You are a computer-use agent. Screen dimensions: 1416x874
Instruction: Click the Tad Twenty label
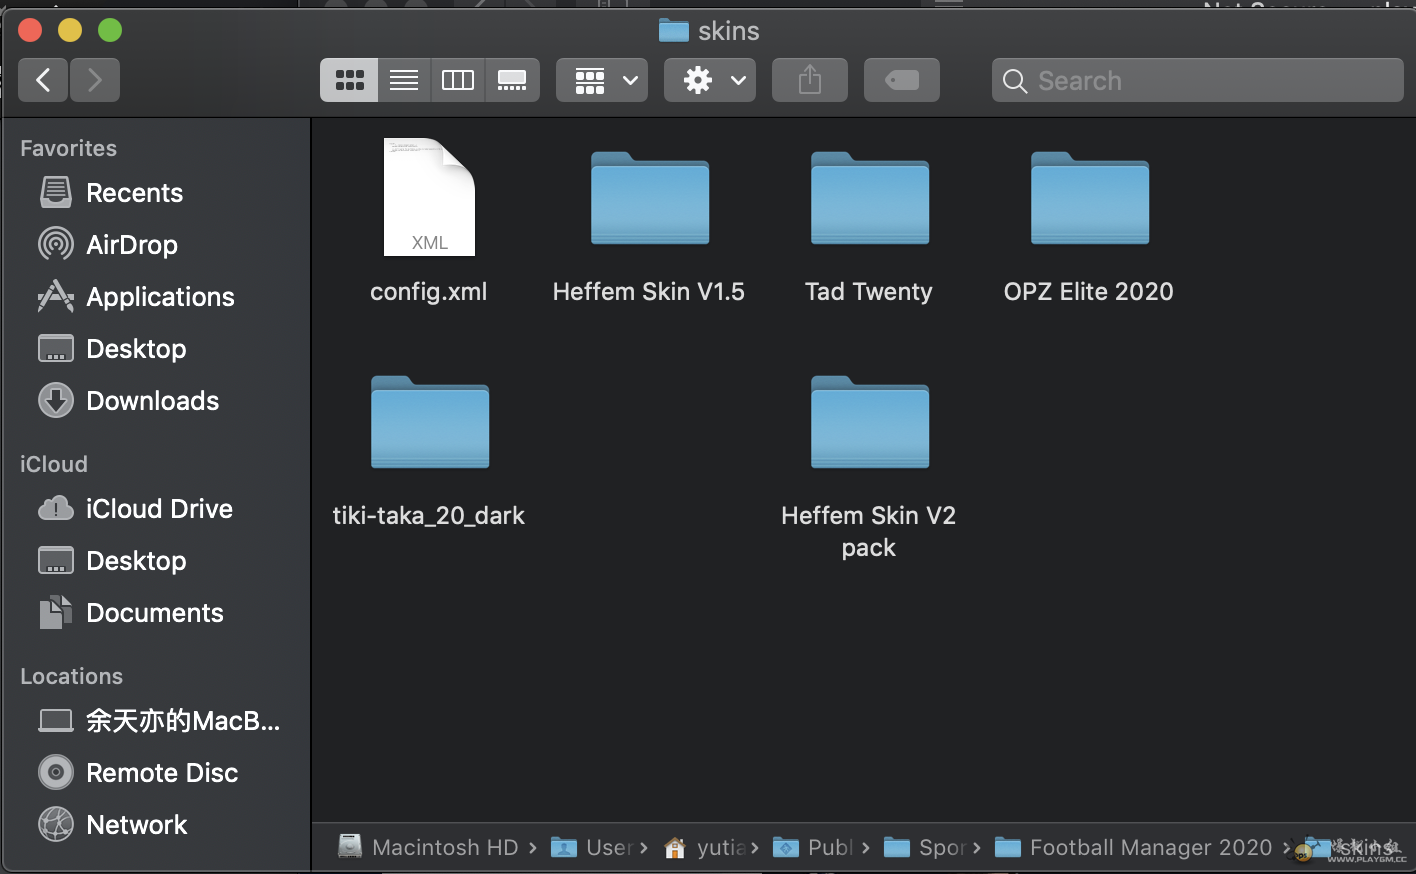click(x=869, y=292)
